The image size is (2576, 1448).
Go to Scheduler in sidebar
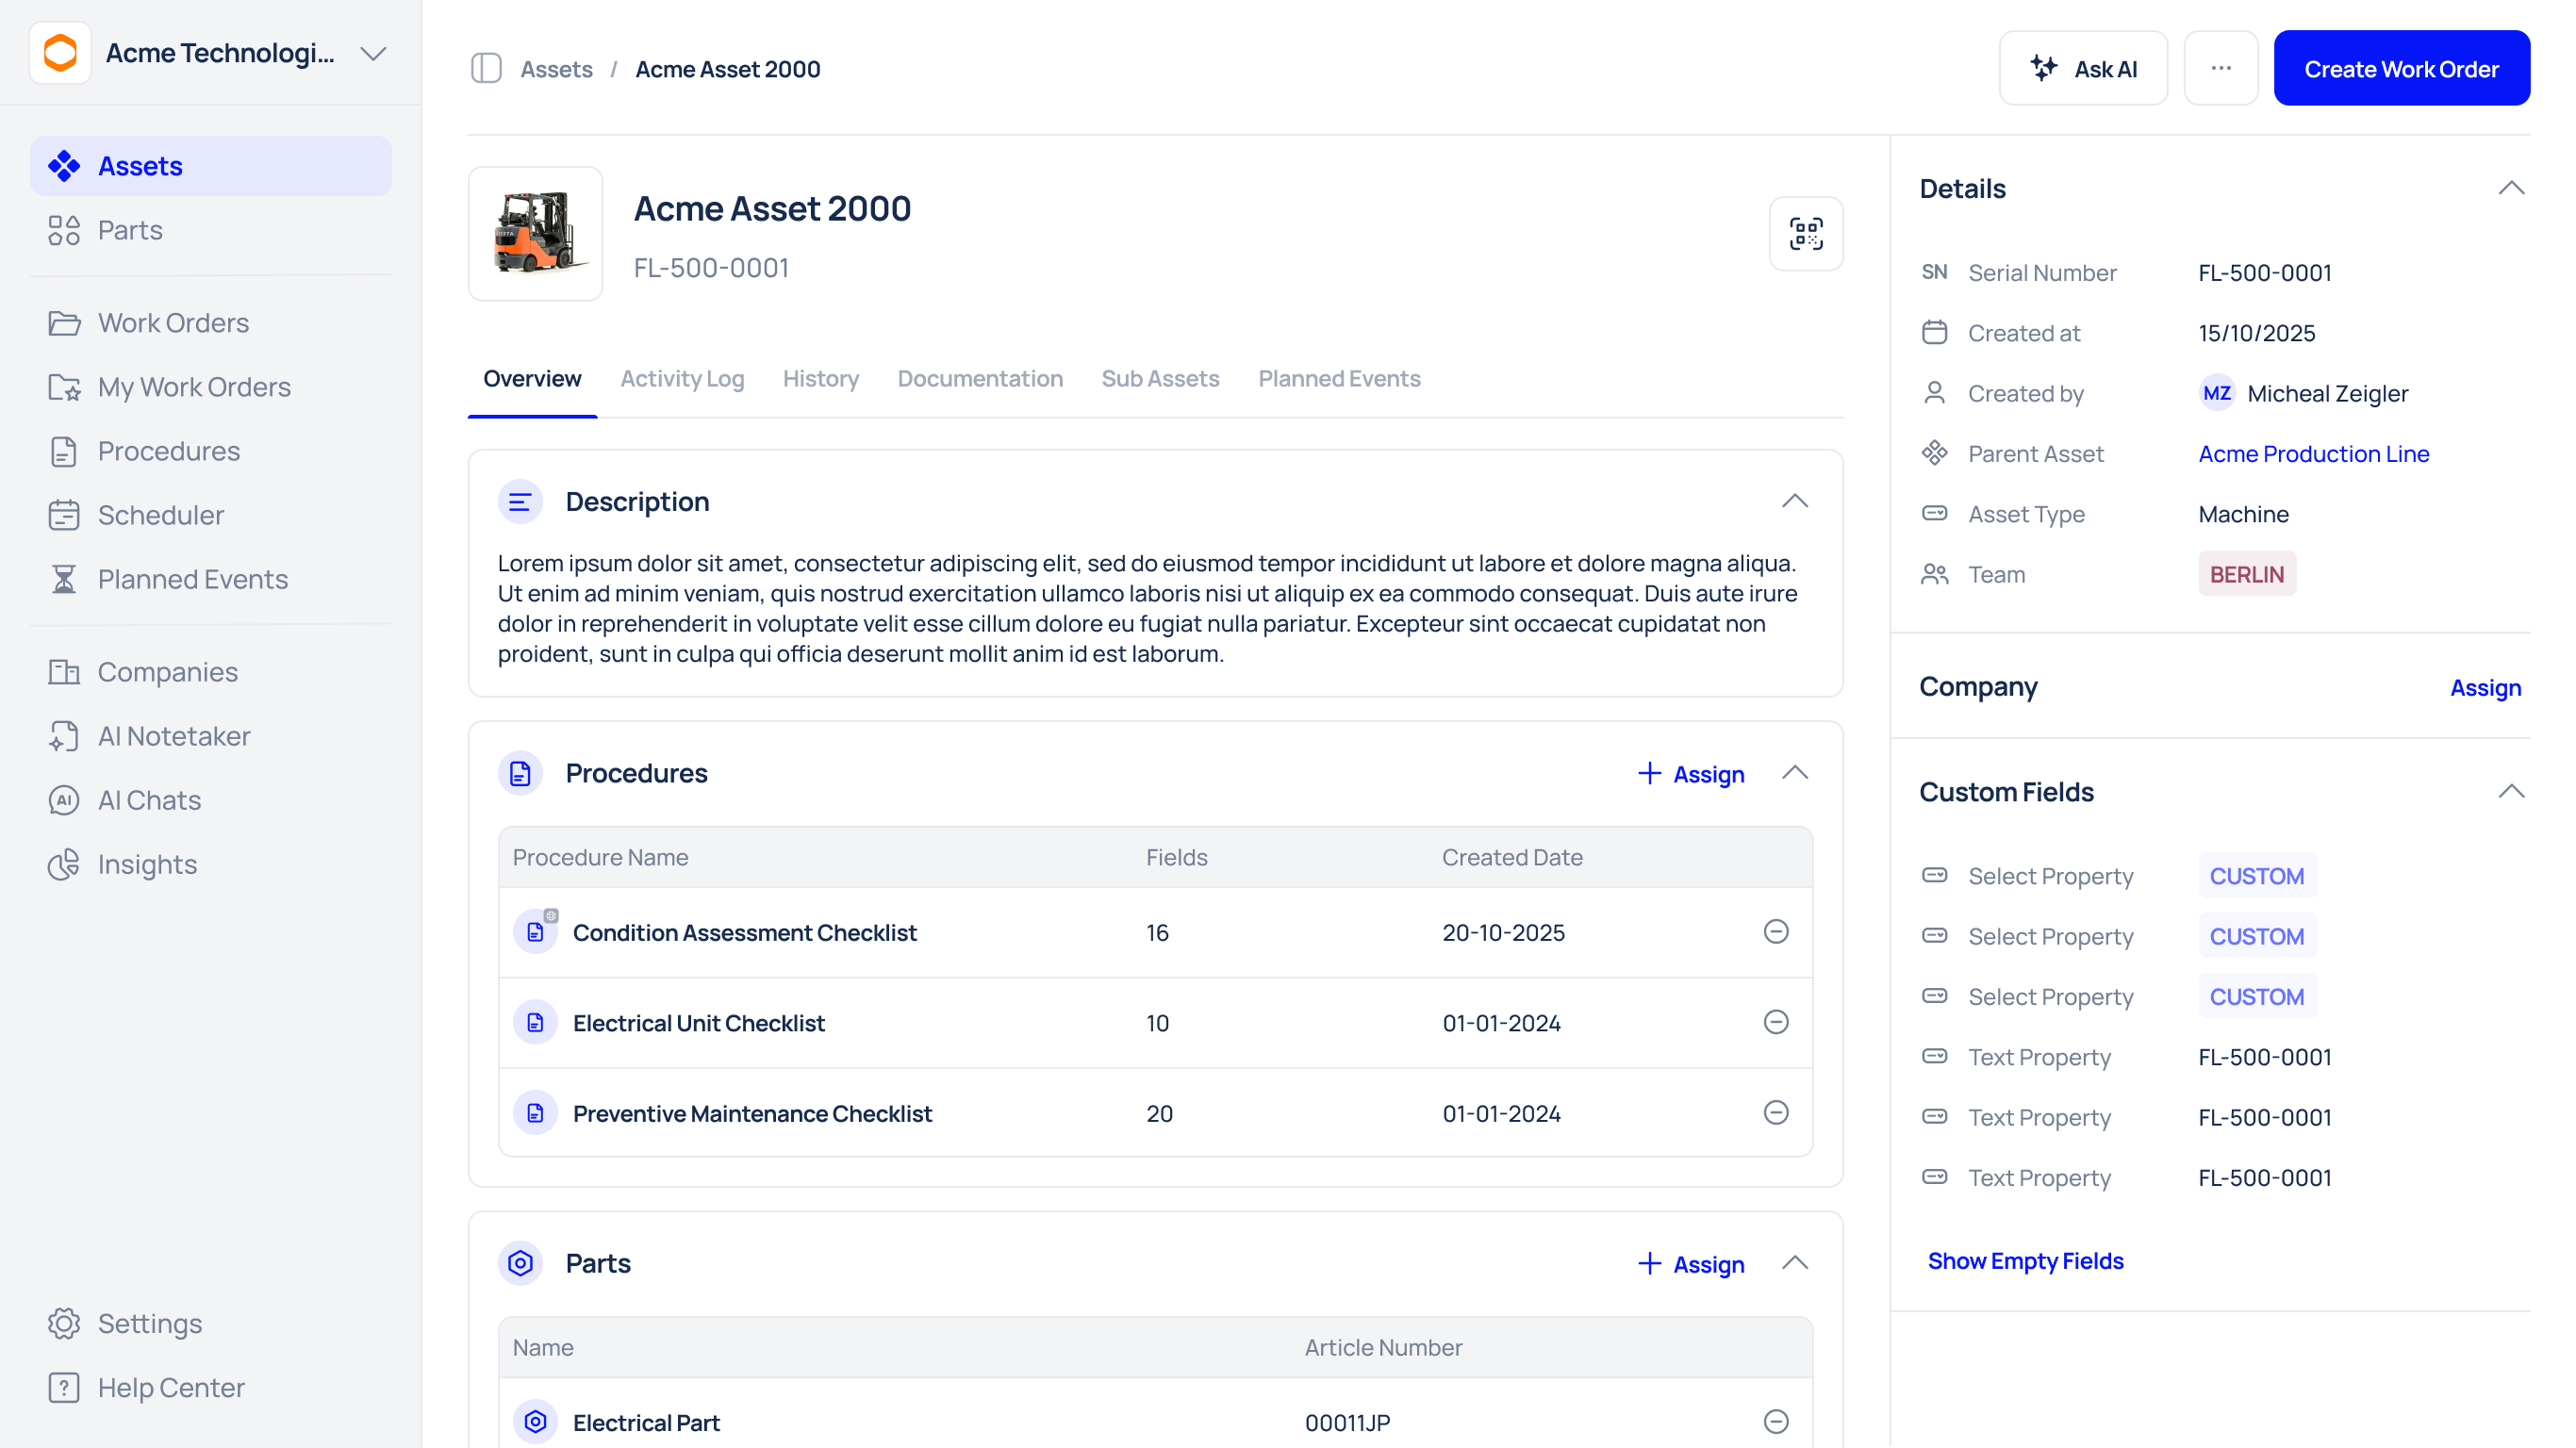point(160,515)
